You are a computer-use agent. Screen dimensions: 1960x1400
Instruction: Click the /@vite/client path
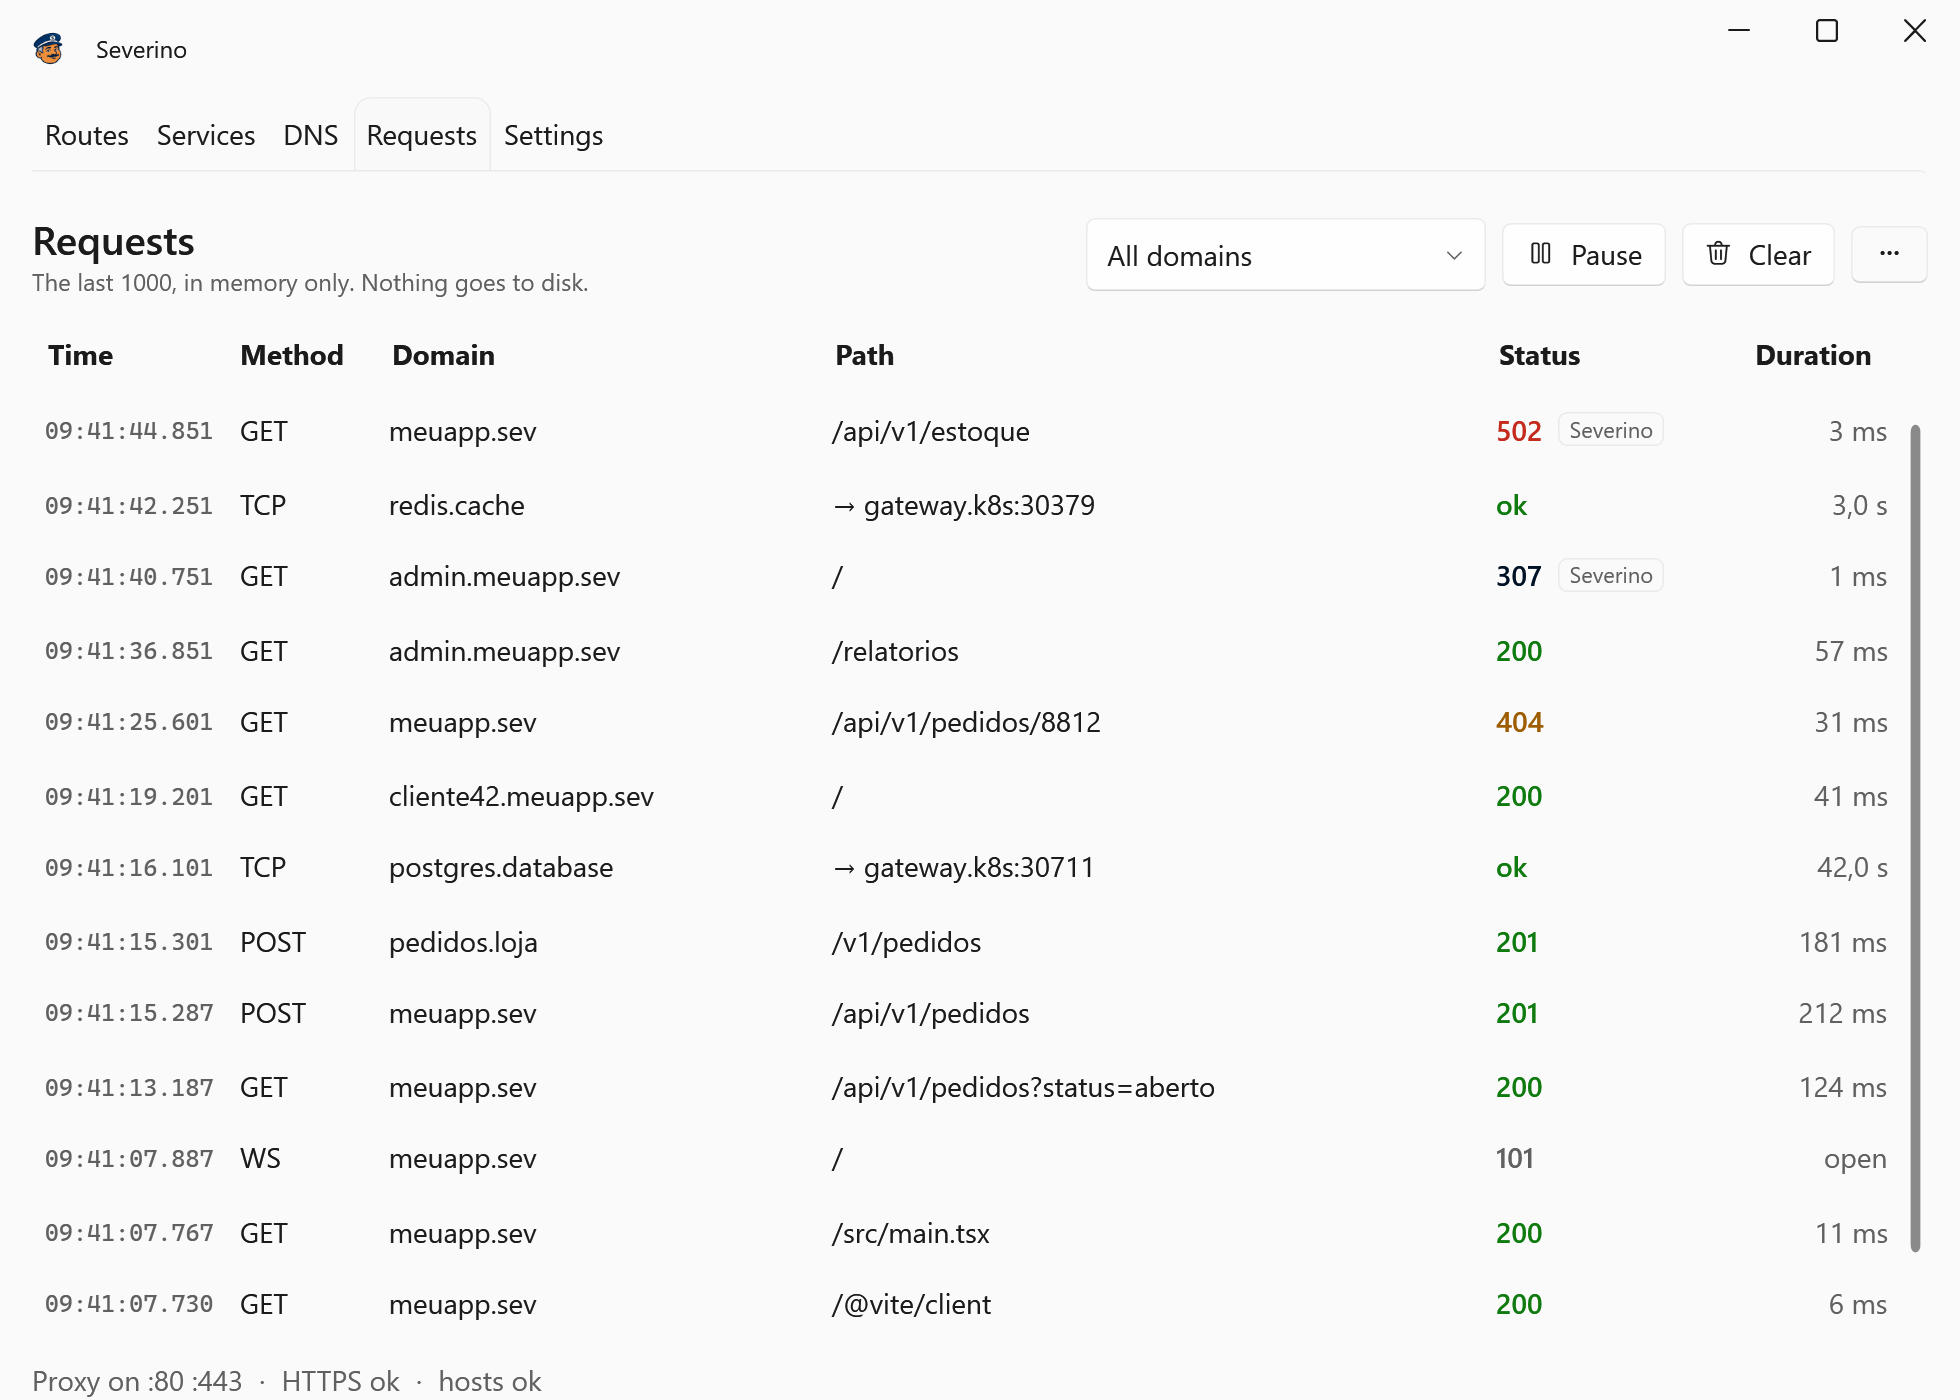(911, 1304)
